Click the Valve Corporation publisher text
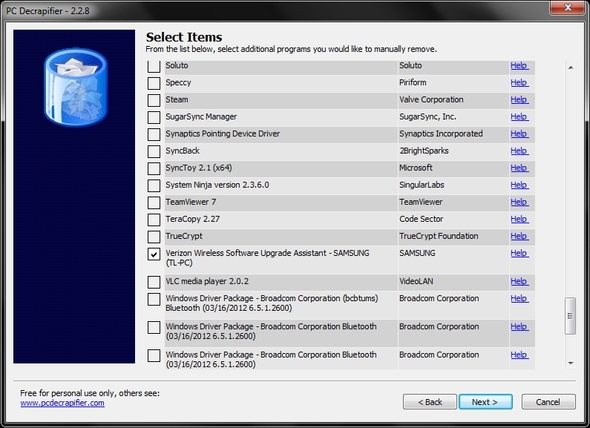The width and height of the screenshot is (590, 428). [431, 100]
